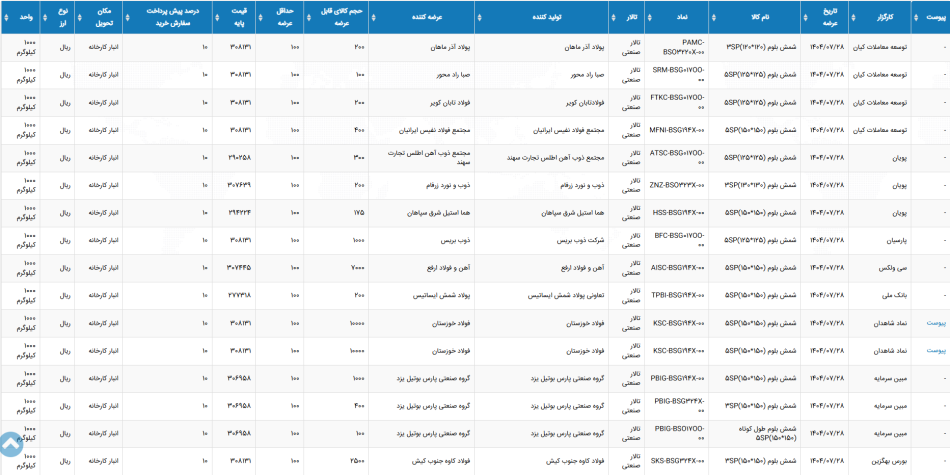Viewport: 950px width, 475px height.
Task: Click the base price ۲۷۷۳۱۸
Action: coord(239,296)
